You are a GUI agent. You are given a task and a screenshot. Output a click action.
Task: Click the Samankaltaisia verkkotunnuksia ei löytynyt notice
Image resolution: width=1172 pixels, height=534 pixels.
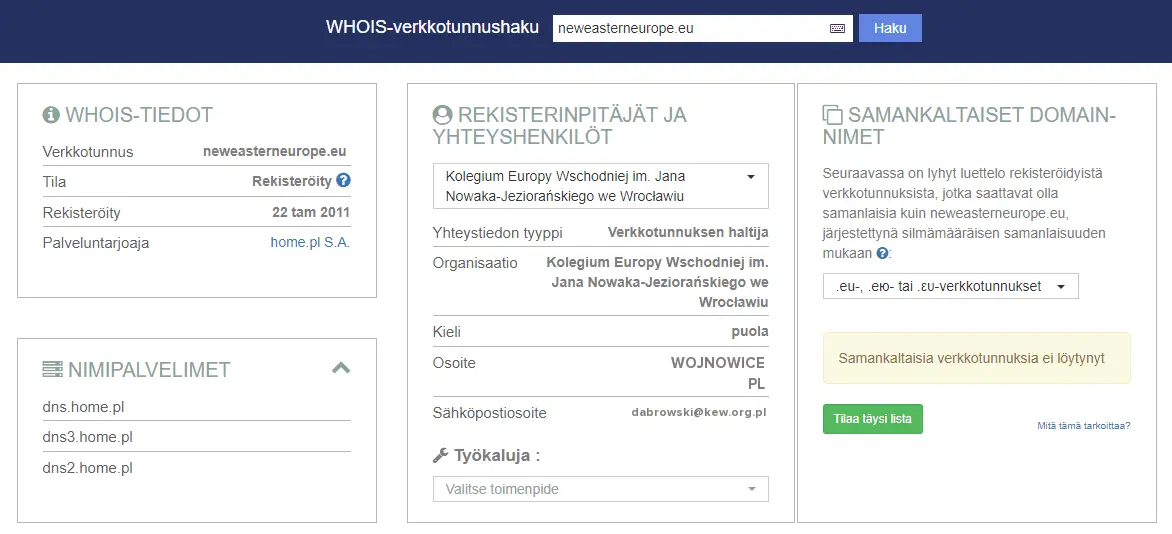coord(976,358)
